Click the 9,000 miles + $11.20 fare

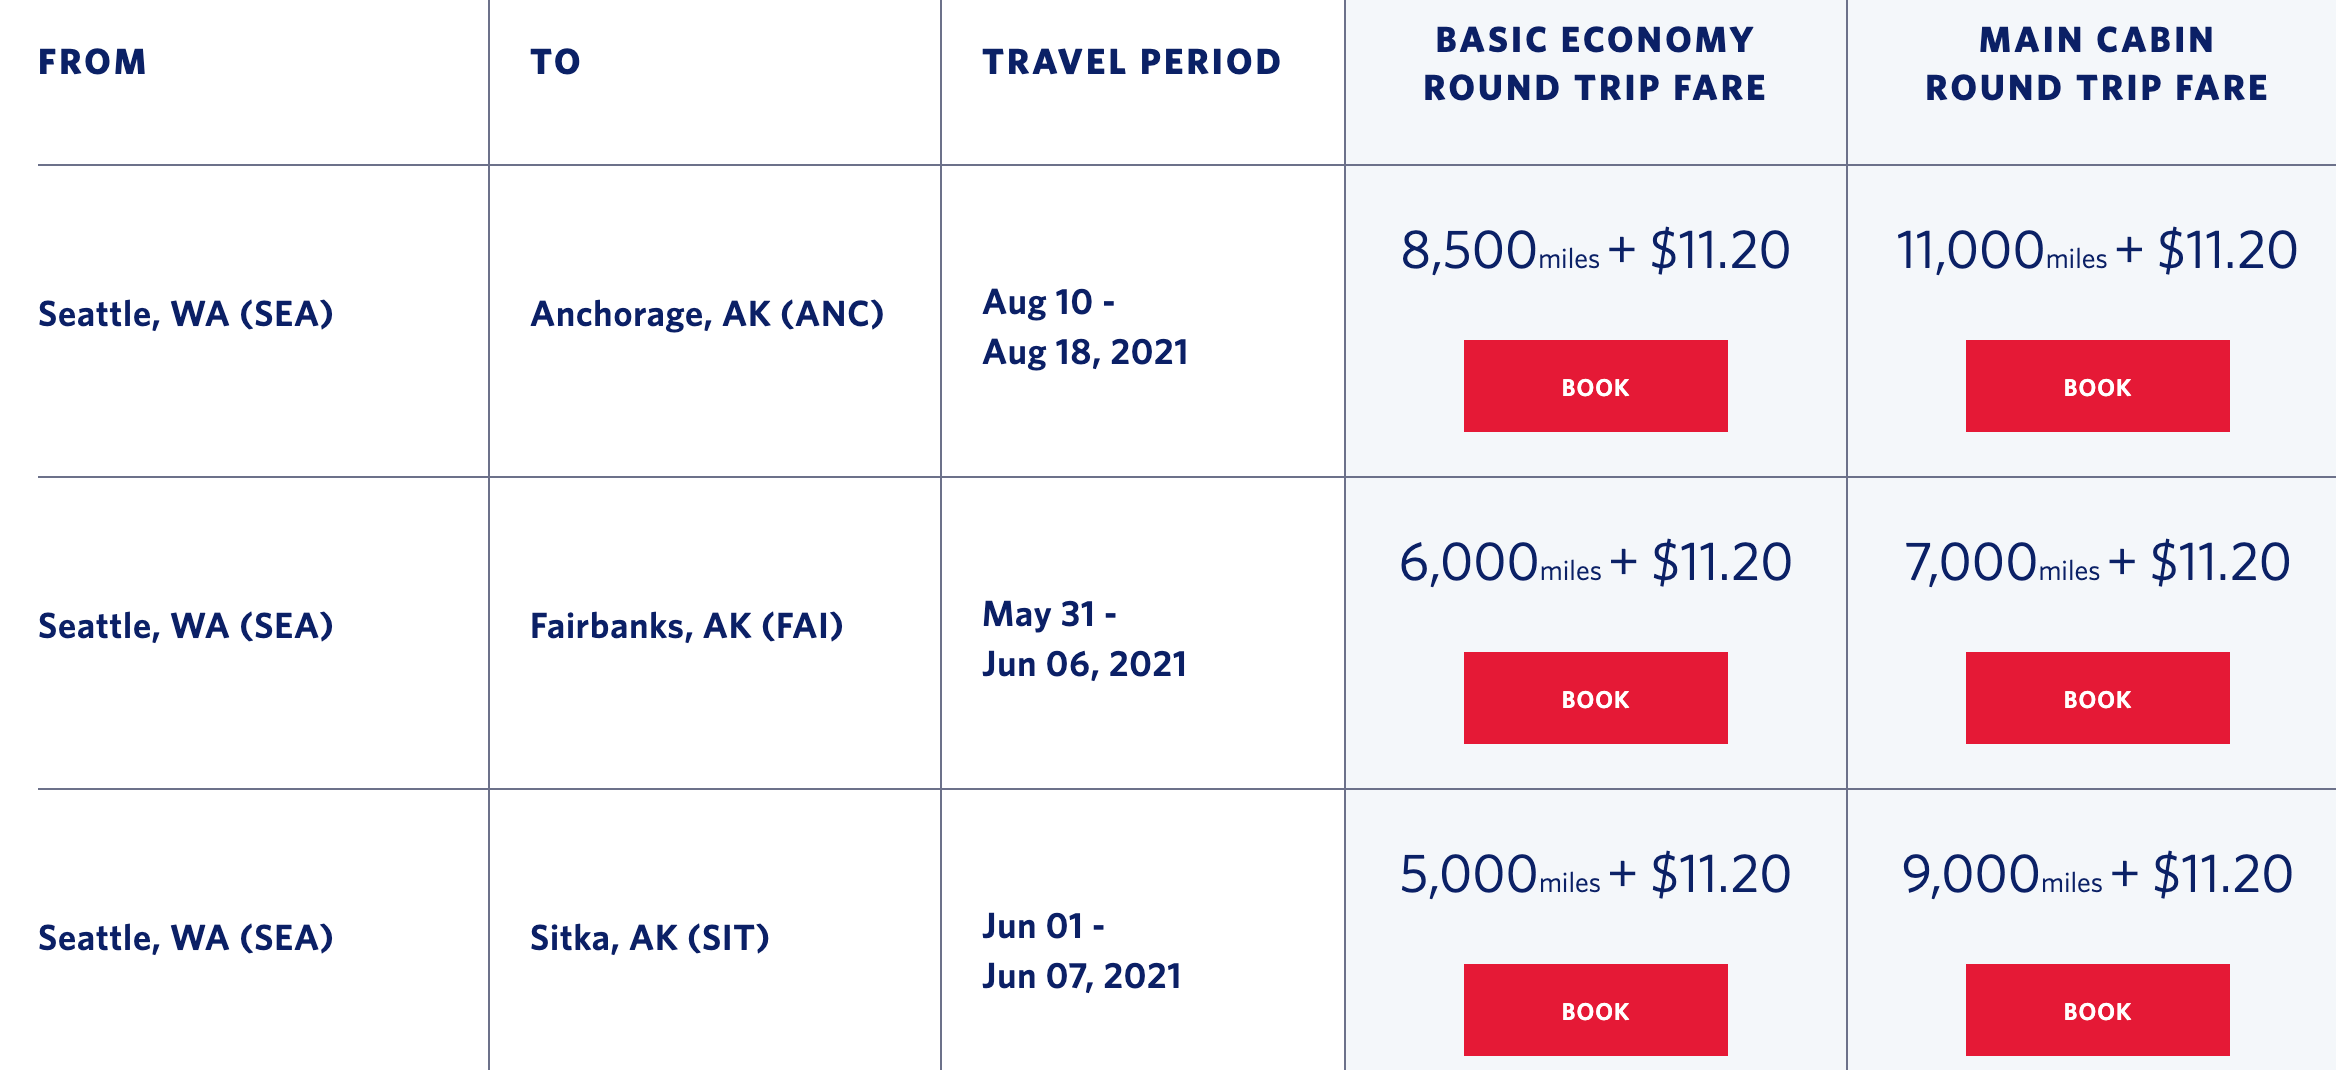pos(2097,874)
